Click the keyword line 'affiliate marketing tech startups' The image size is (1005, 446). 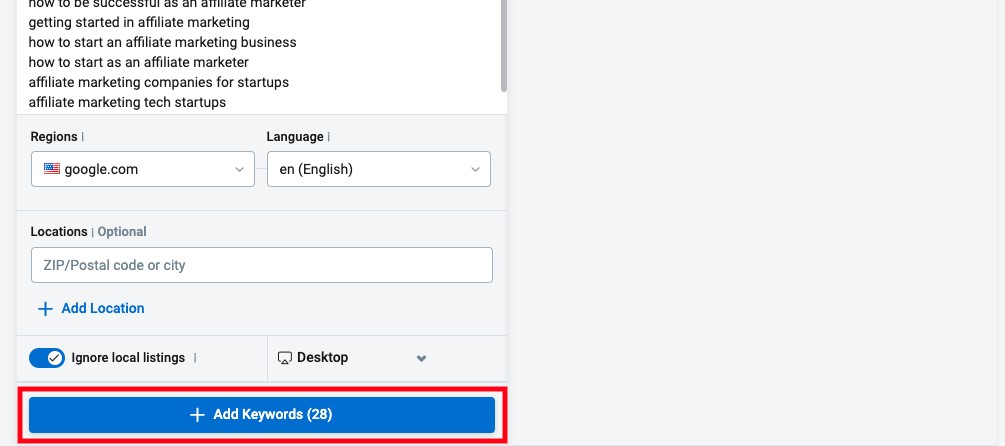coord(127,103)
